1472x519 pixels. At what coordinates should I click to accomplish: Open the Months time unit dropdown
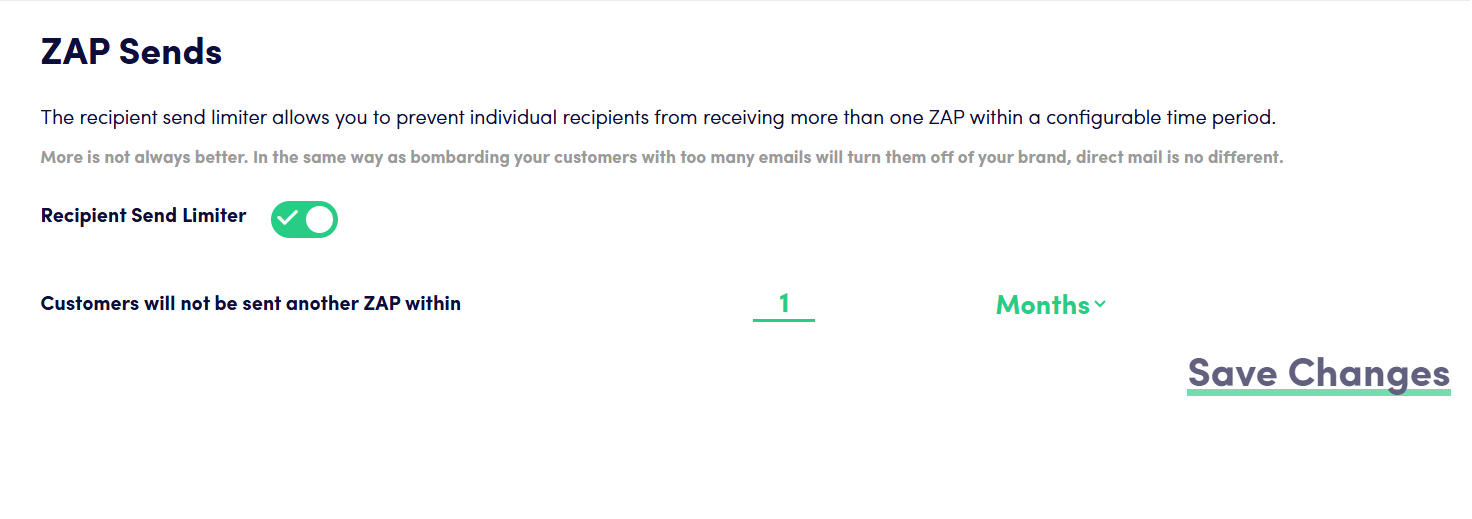[1050, 304]
